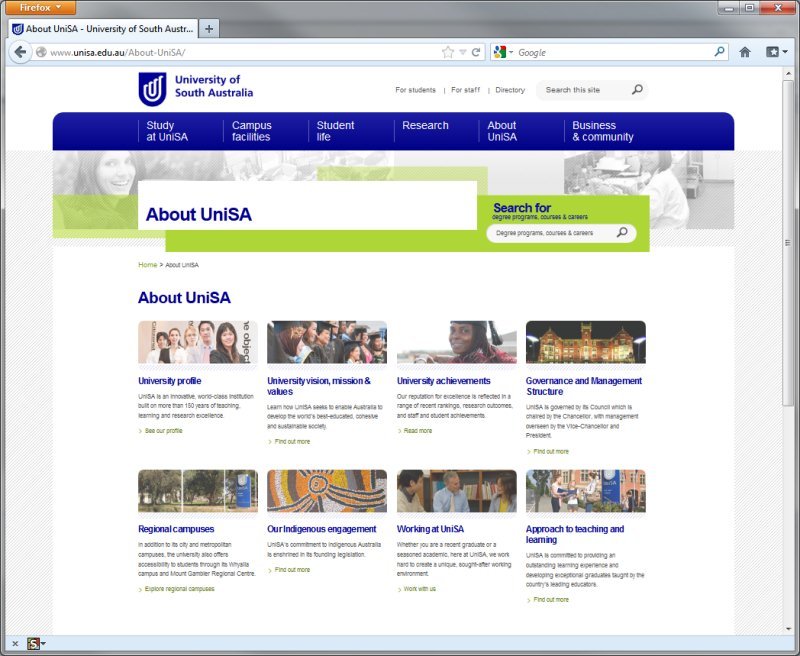Click teaching and learning thumbnail image
The height and width of the screenshot is (656, 800).
586,491
